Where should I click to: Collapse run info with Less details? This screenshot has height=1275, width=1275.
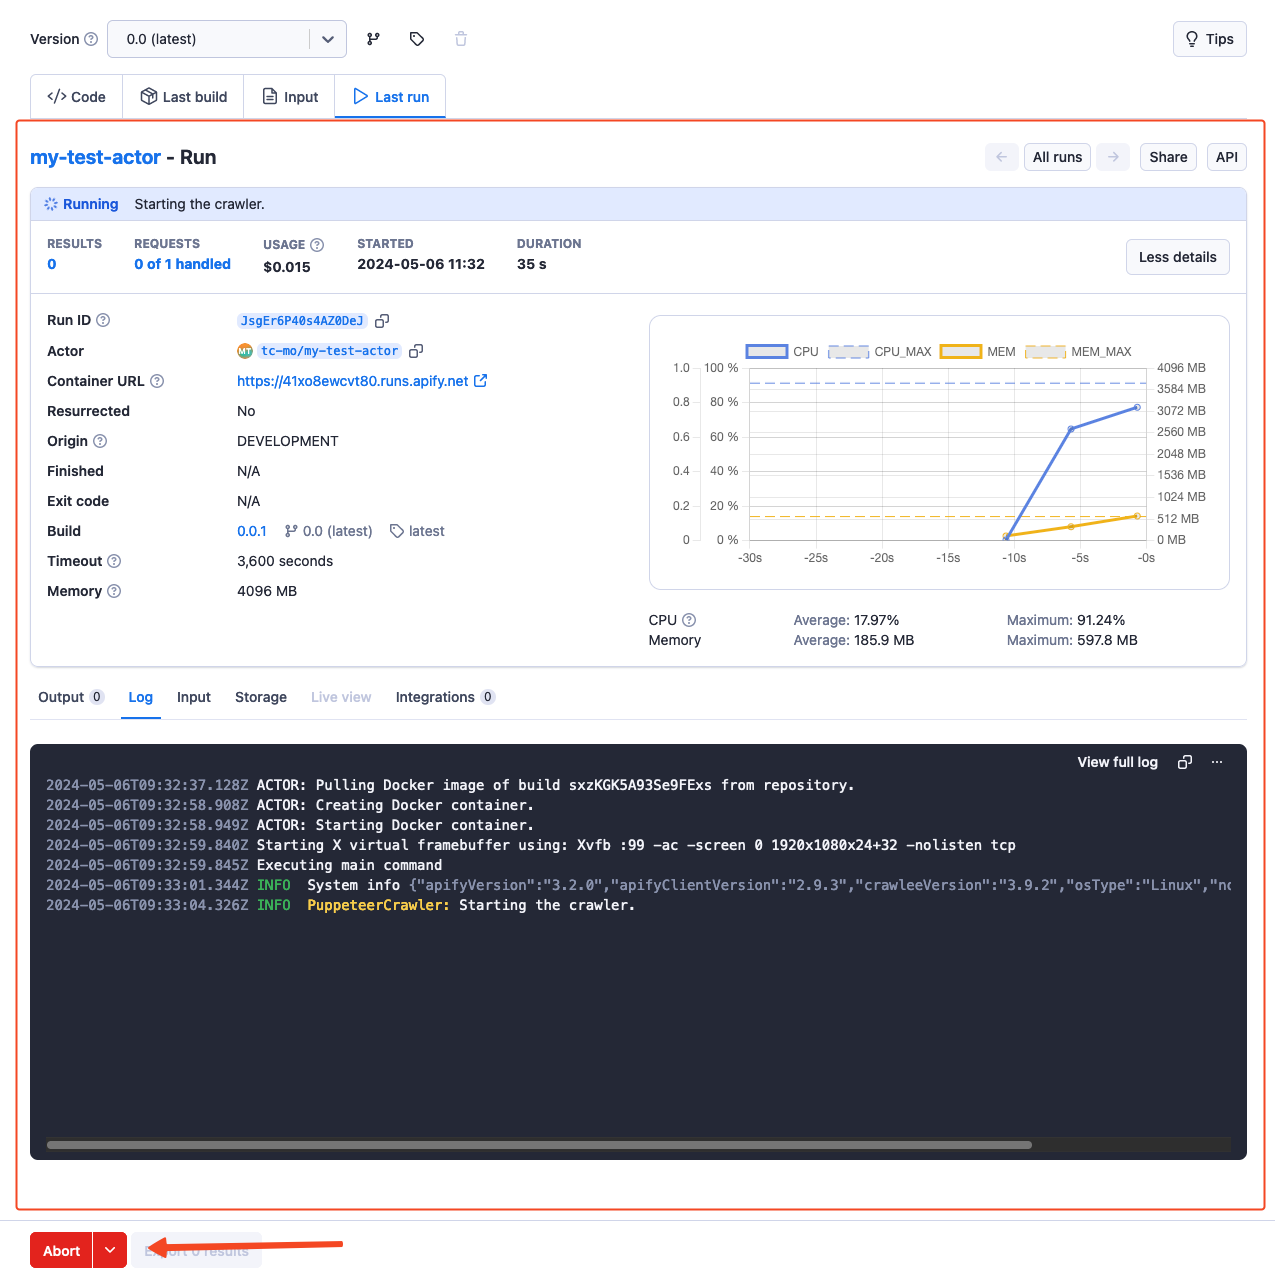[x=1177, y=257]
